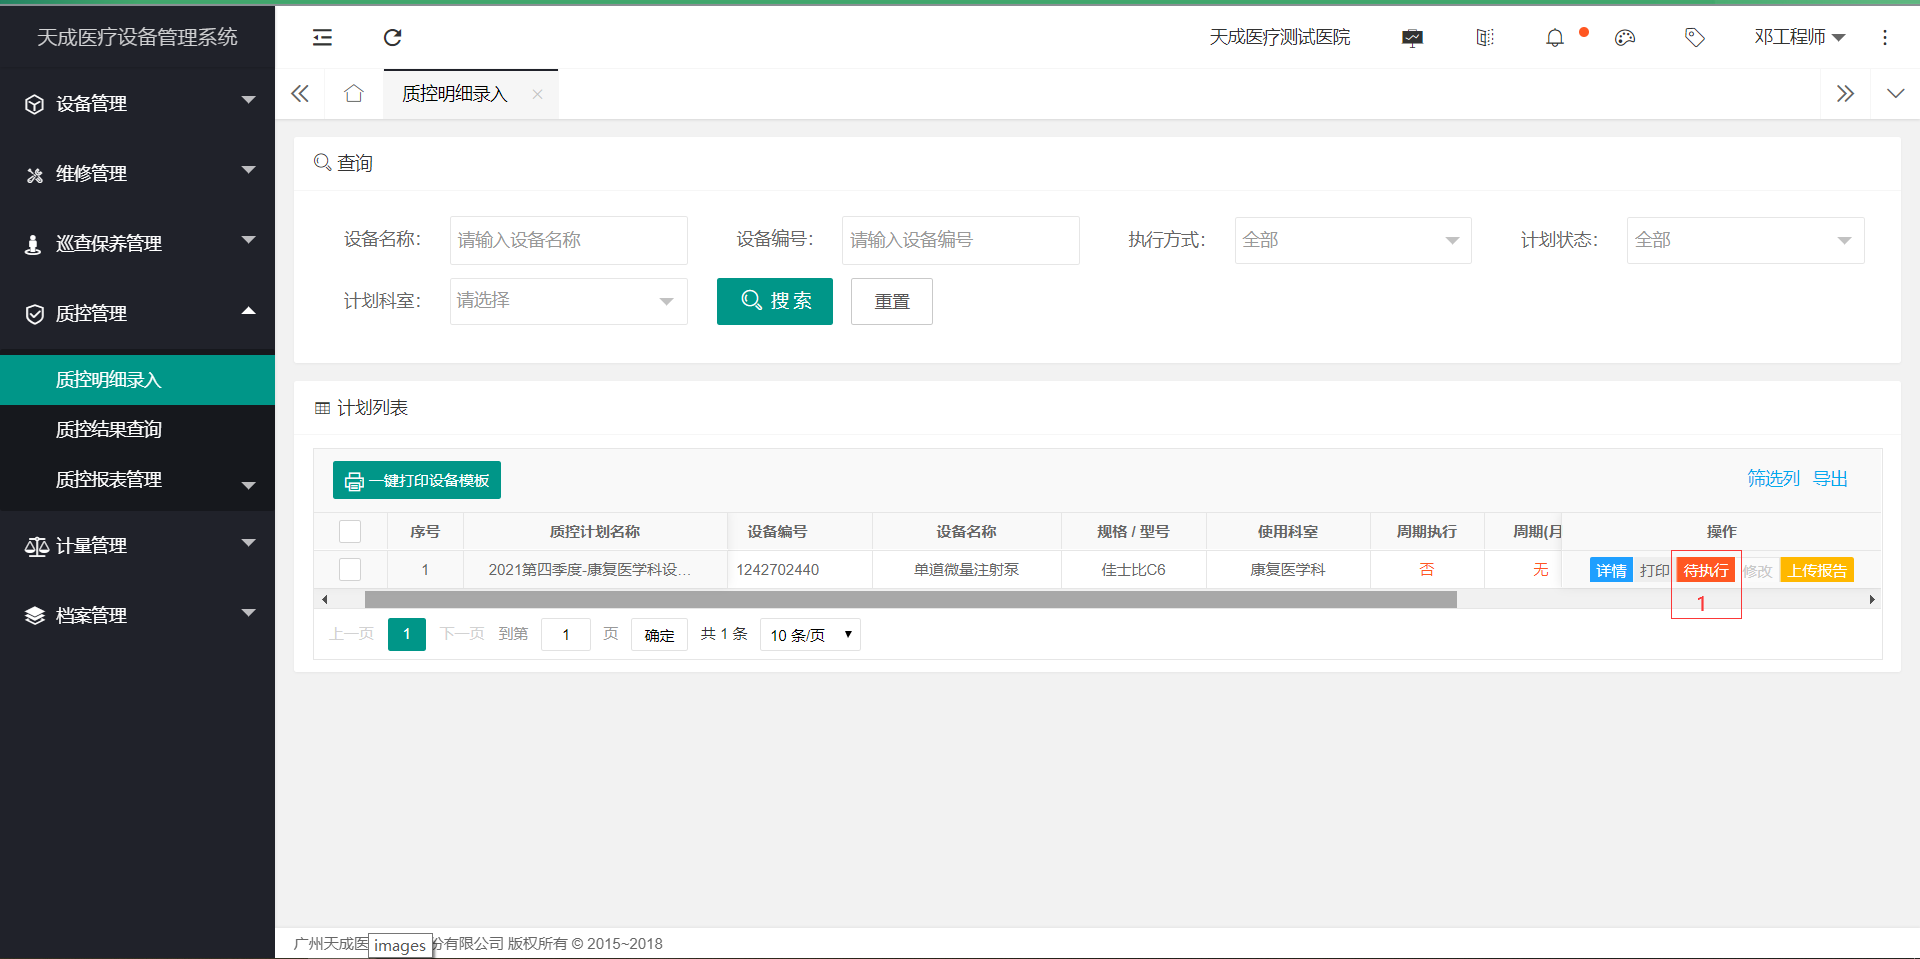Click the 维修管理 wrench icon

click(x=34, y=175)
